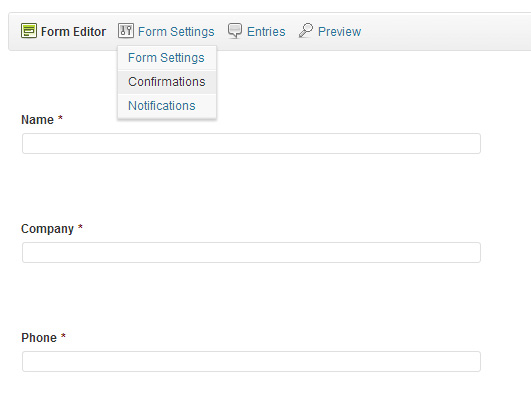Focus the Company text input field
The width and height of the screenshot is (531, 405).
(251, 253)
